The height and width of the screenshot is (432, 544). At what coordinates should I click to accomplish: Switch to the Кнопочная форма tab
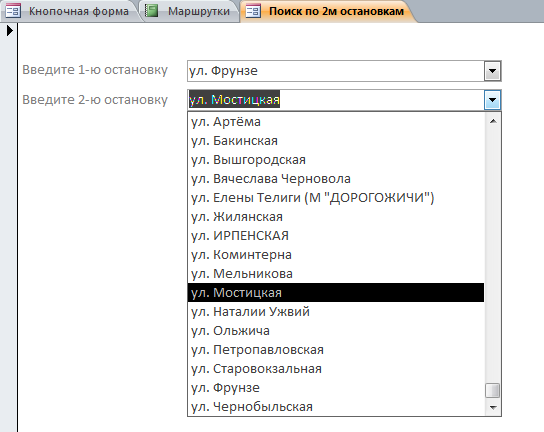[x=69, y=11]
